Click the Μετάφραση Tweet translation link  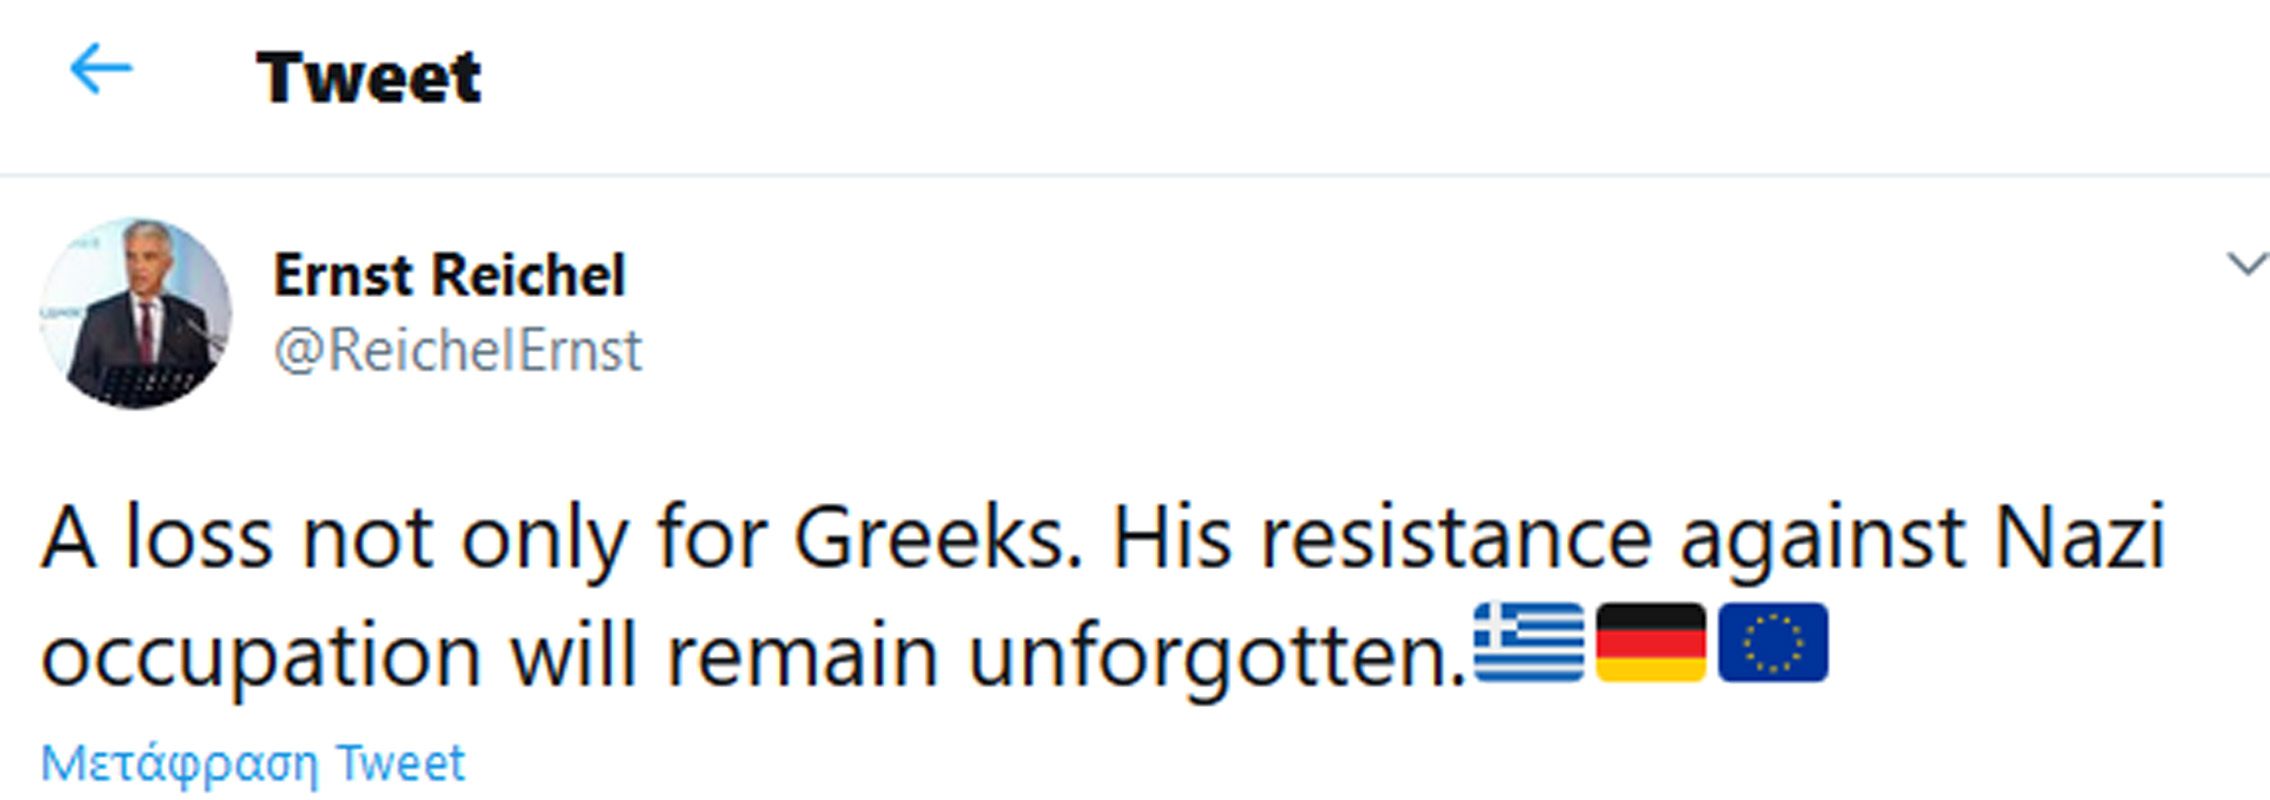[x=253, y=764]
